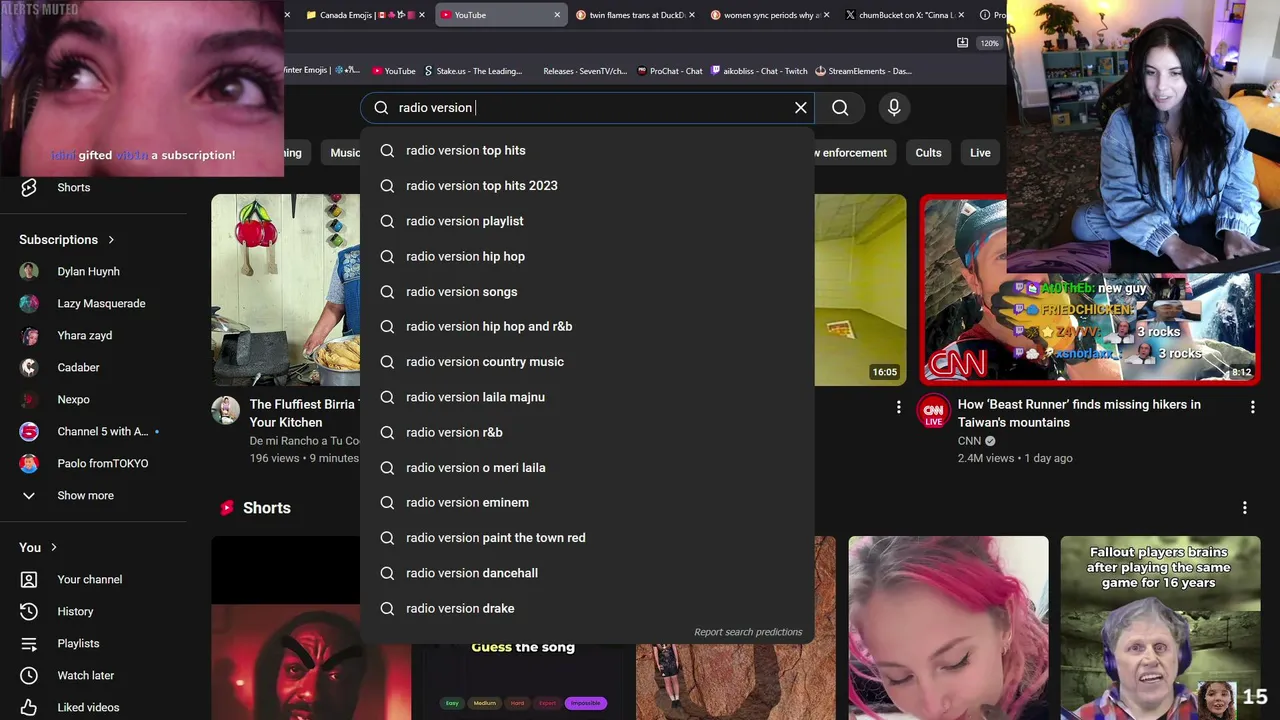Close the chumBucket on X tab
The image size is (1280, 720).
[x=962, y=15]
